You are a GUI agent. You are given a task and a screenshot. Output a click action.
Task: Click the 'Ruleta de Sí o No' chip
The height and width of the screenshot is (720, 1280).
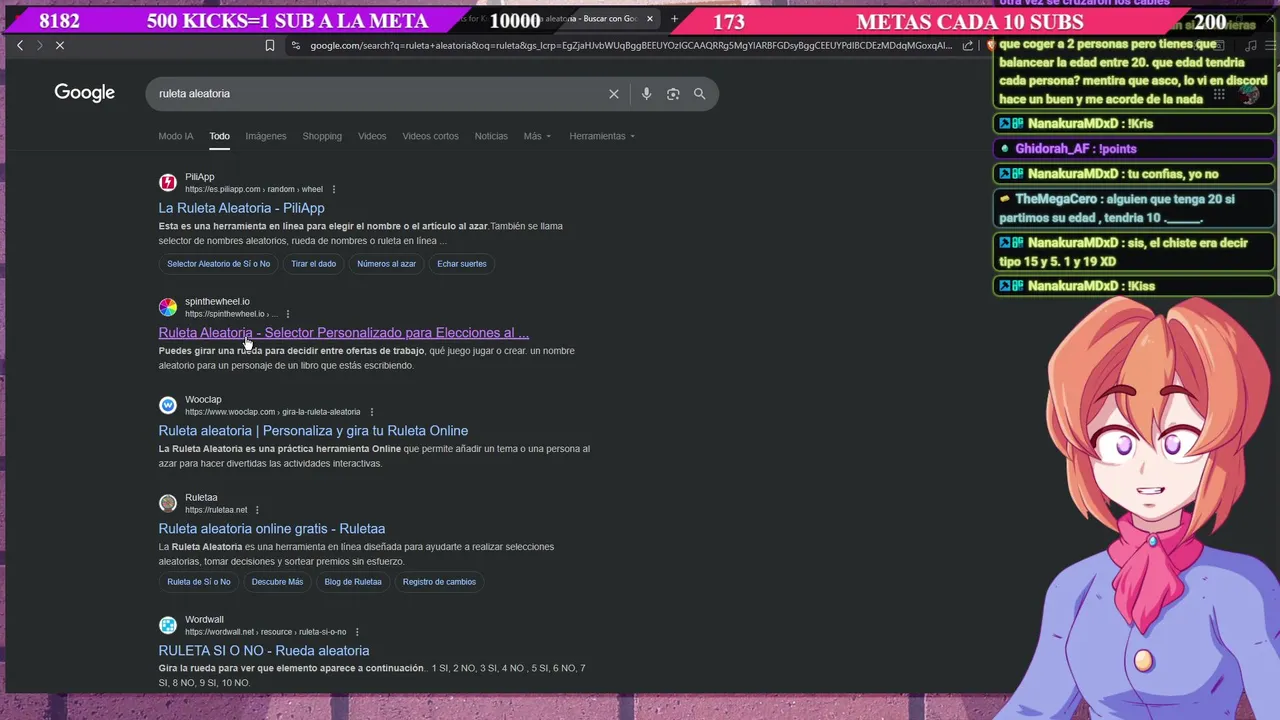coord(198,582)
